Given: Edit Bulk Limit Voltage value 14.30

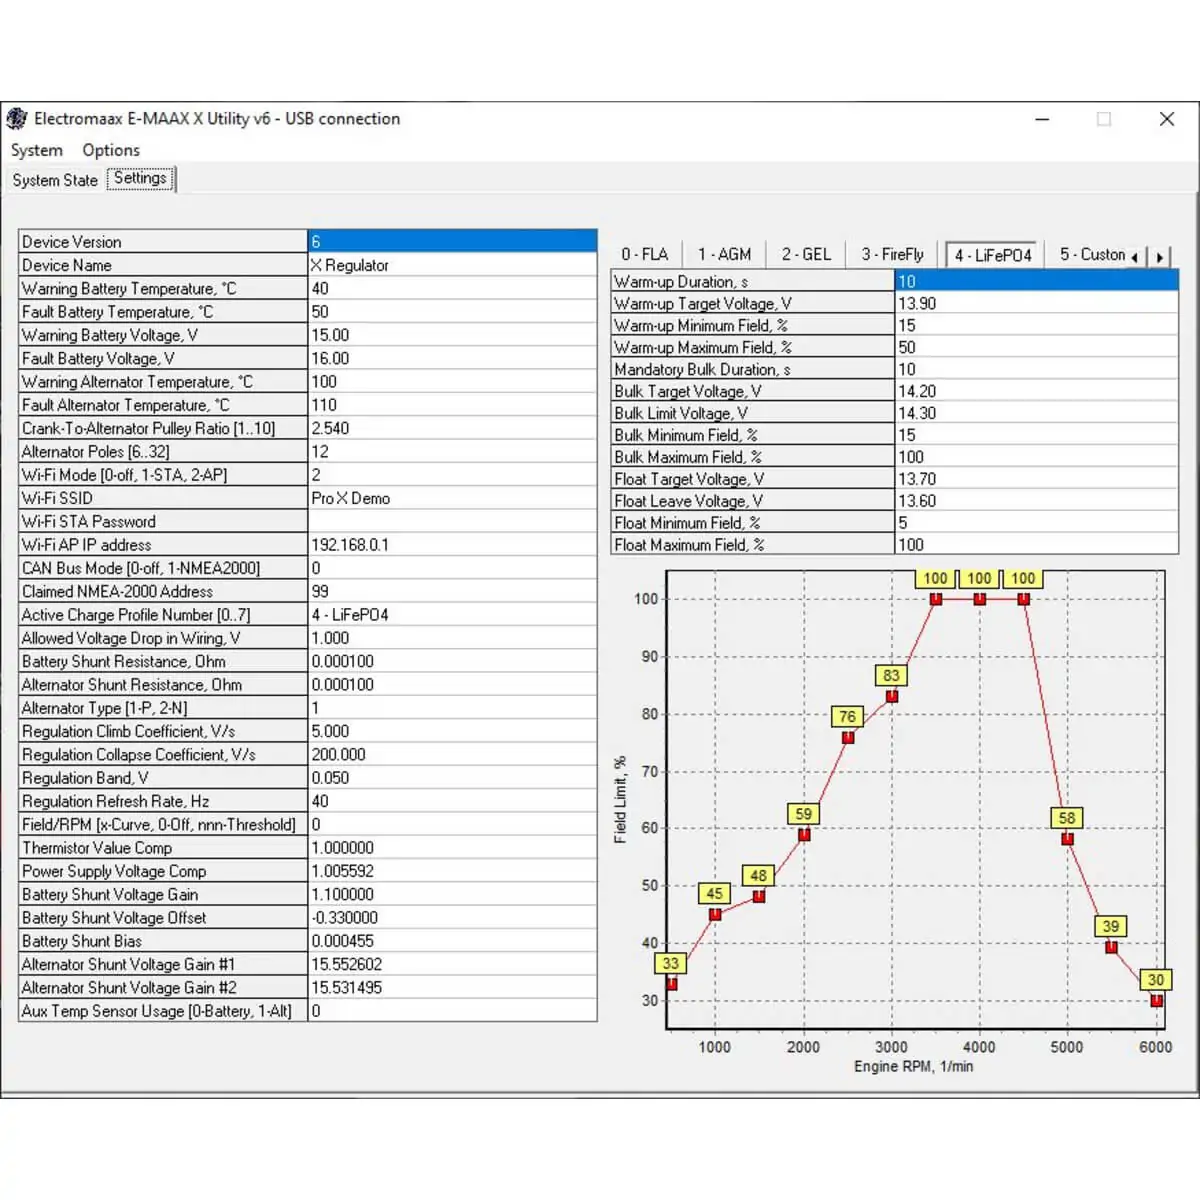Looking at the screenshot, I should point(1036,413).
